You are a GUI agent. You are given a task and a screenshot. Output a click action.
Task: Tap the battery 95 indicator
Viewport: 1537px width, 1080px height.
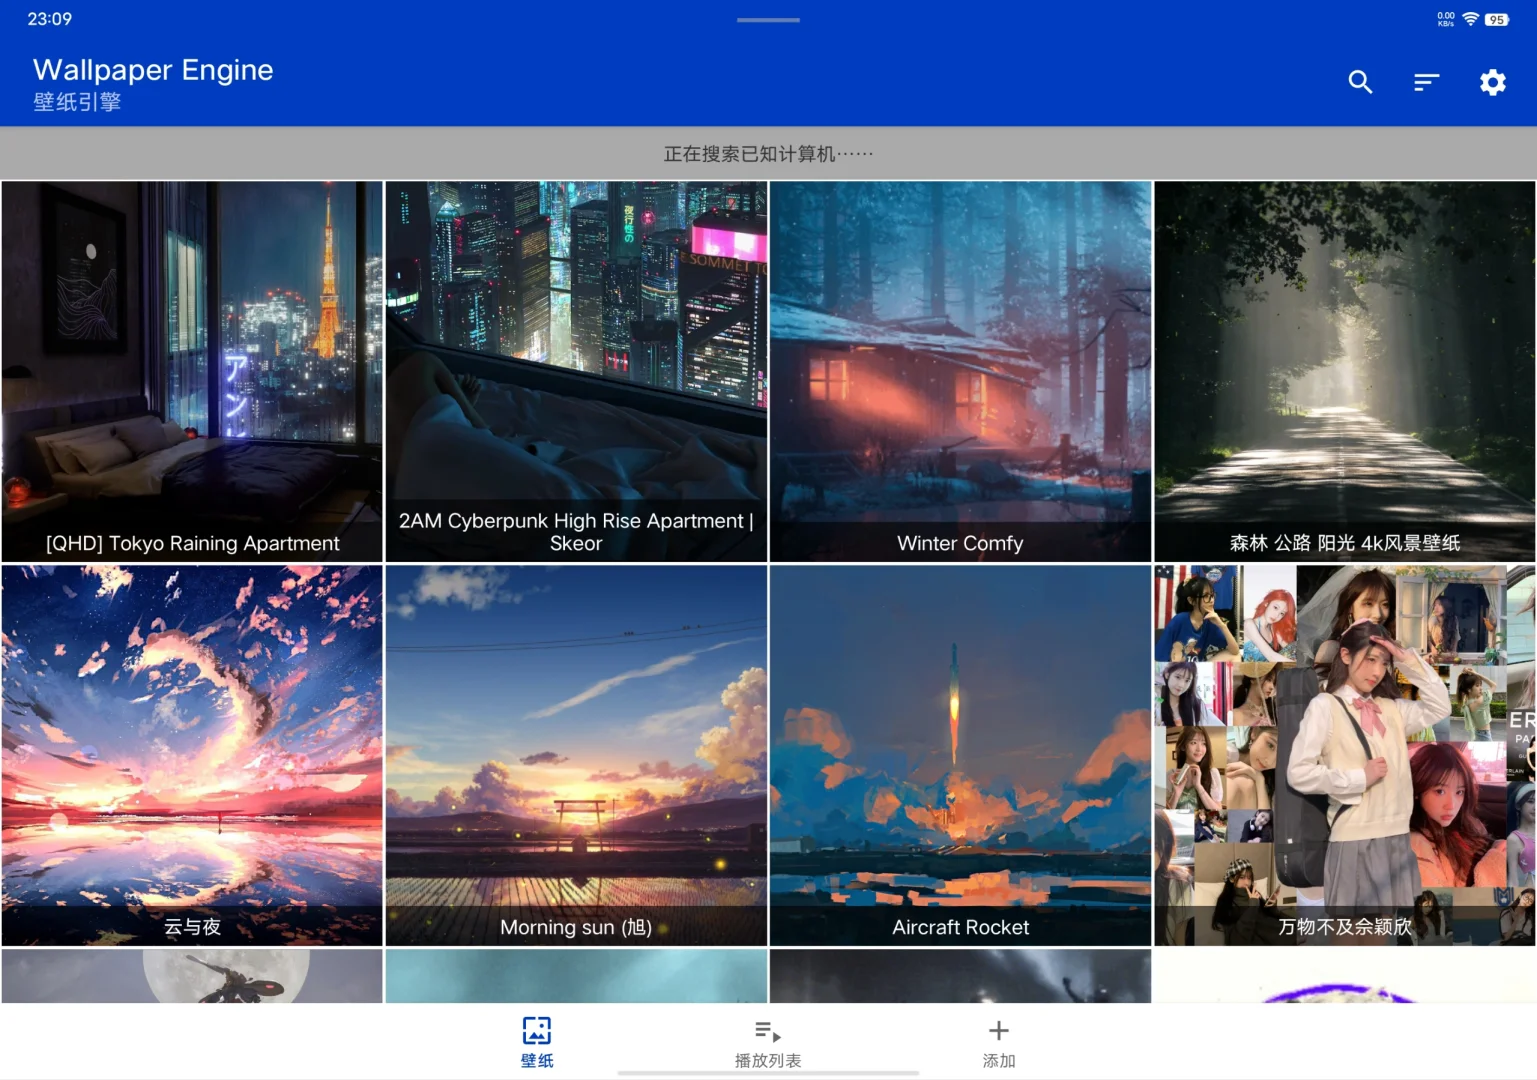[x=1496, y=19]
